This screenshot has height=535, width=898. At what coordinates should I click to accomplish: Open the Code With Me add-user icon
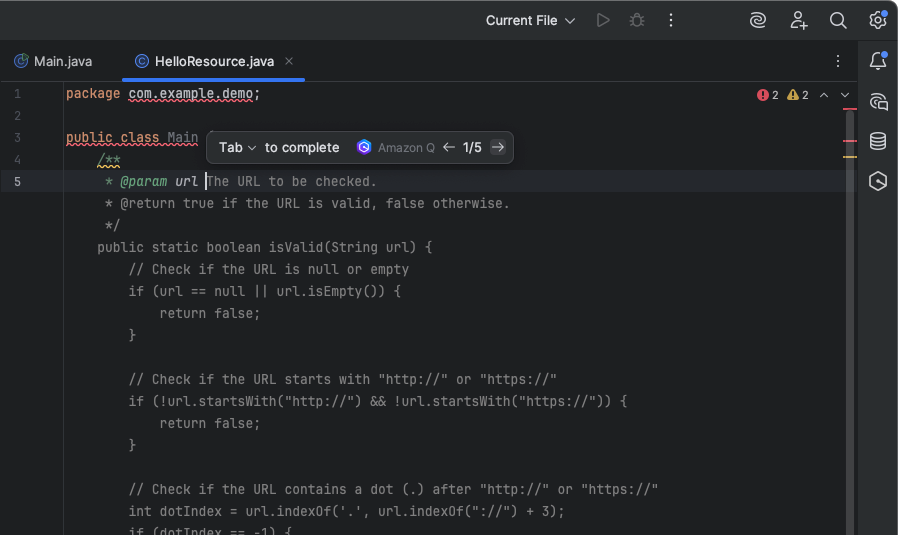[798, 20]
